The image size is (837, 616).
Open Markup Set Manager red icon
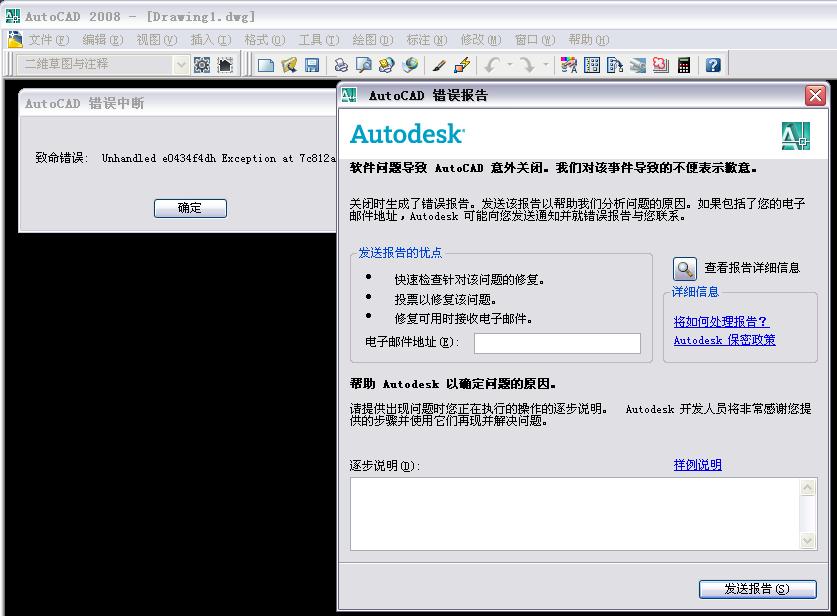[661, 65]
